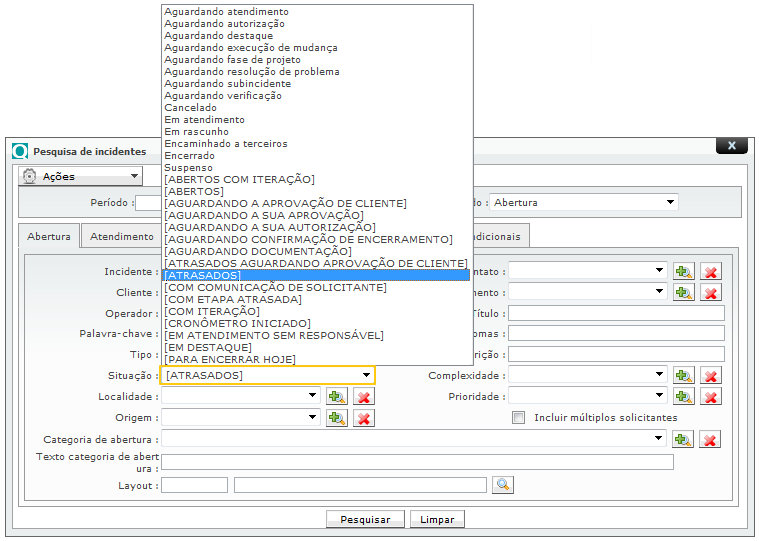Image resolution: width=759 pixels, height=541 pixels.
Task: Open the Layout search magnifier icon
Action: [502, 485]
